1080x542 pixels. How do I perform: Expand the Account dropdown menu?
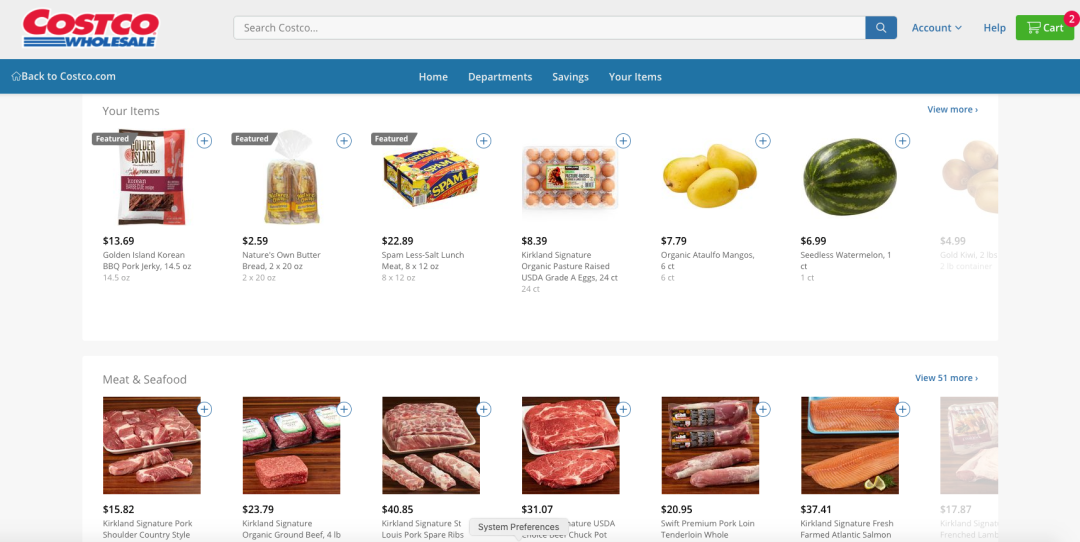click(937, 28)
